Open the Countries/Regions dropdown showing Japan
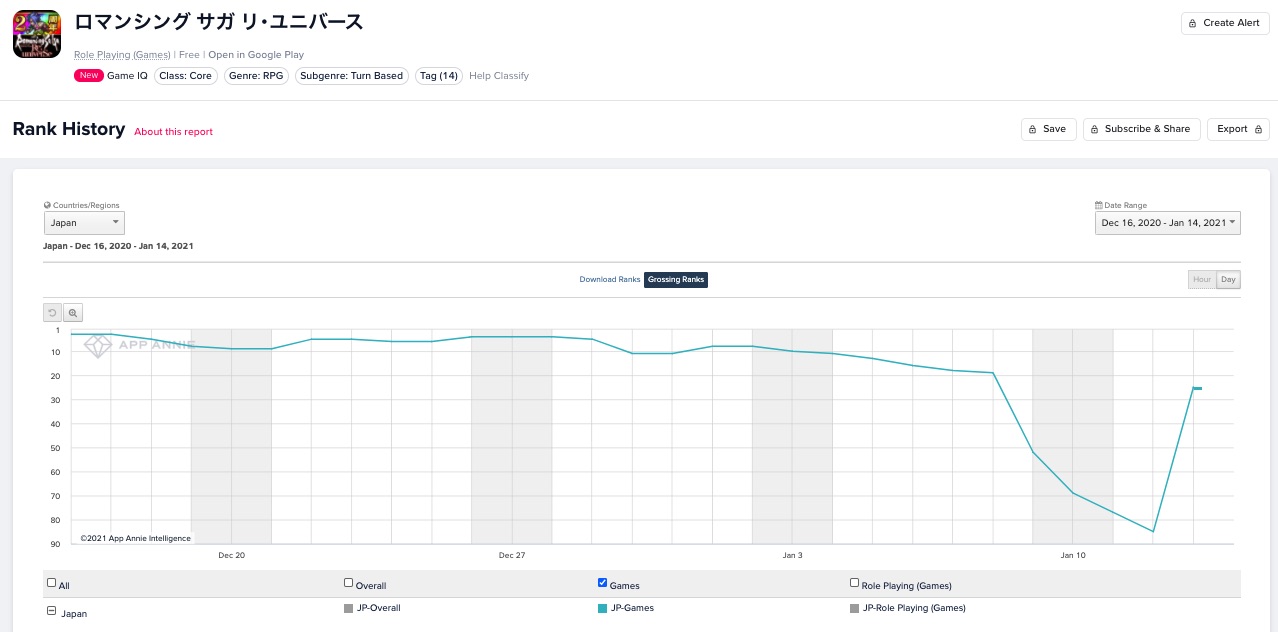Screen dimensions: 1278x632 click(84, 223)
